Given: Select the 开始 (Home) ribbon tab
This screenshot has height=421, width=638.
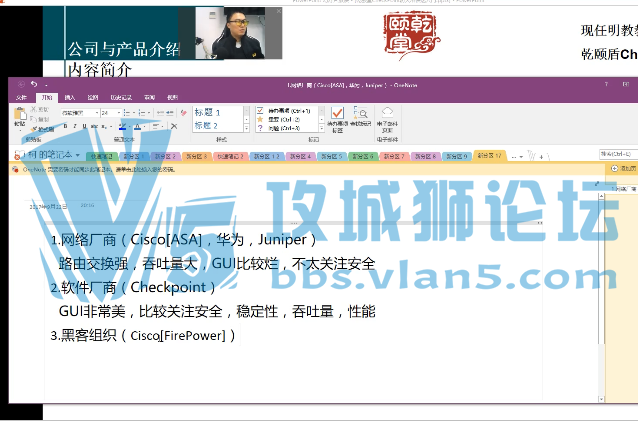Looking at the screenshot, I should click(47, 97).
